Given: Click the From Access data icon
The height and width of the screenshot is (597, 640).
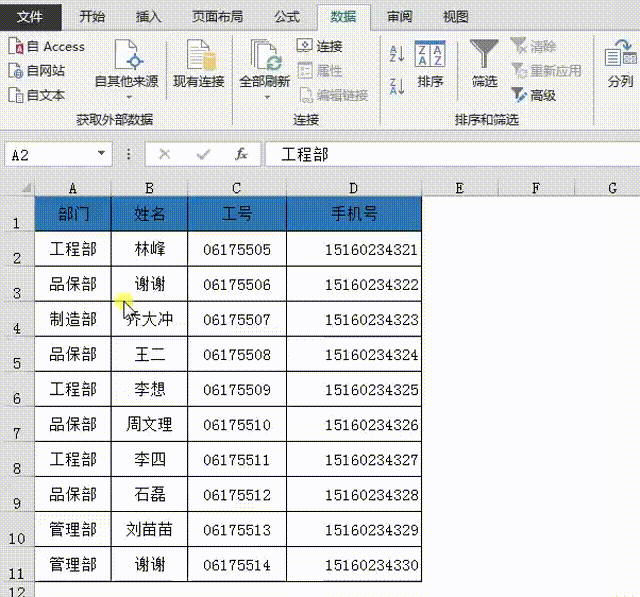Looking at the screenshot, I should [16, 46].
